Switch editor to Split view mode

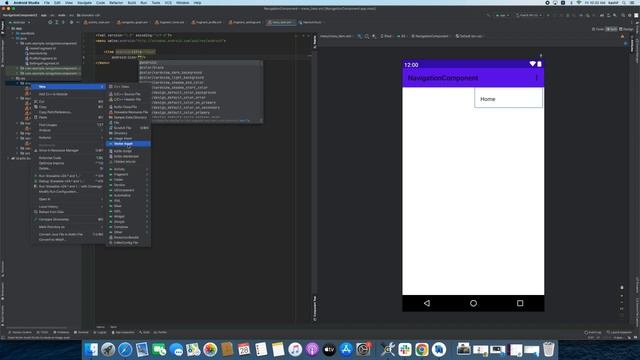pyautogui.click(x=611, y=29)
